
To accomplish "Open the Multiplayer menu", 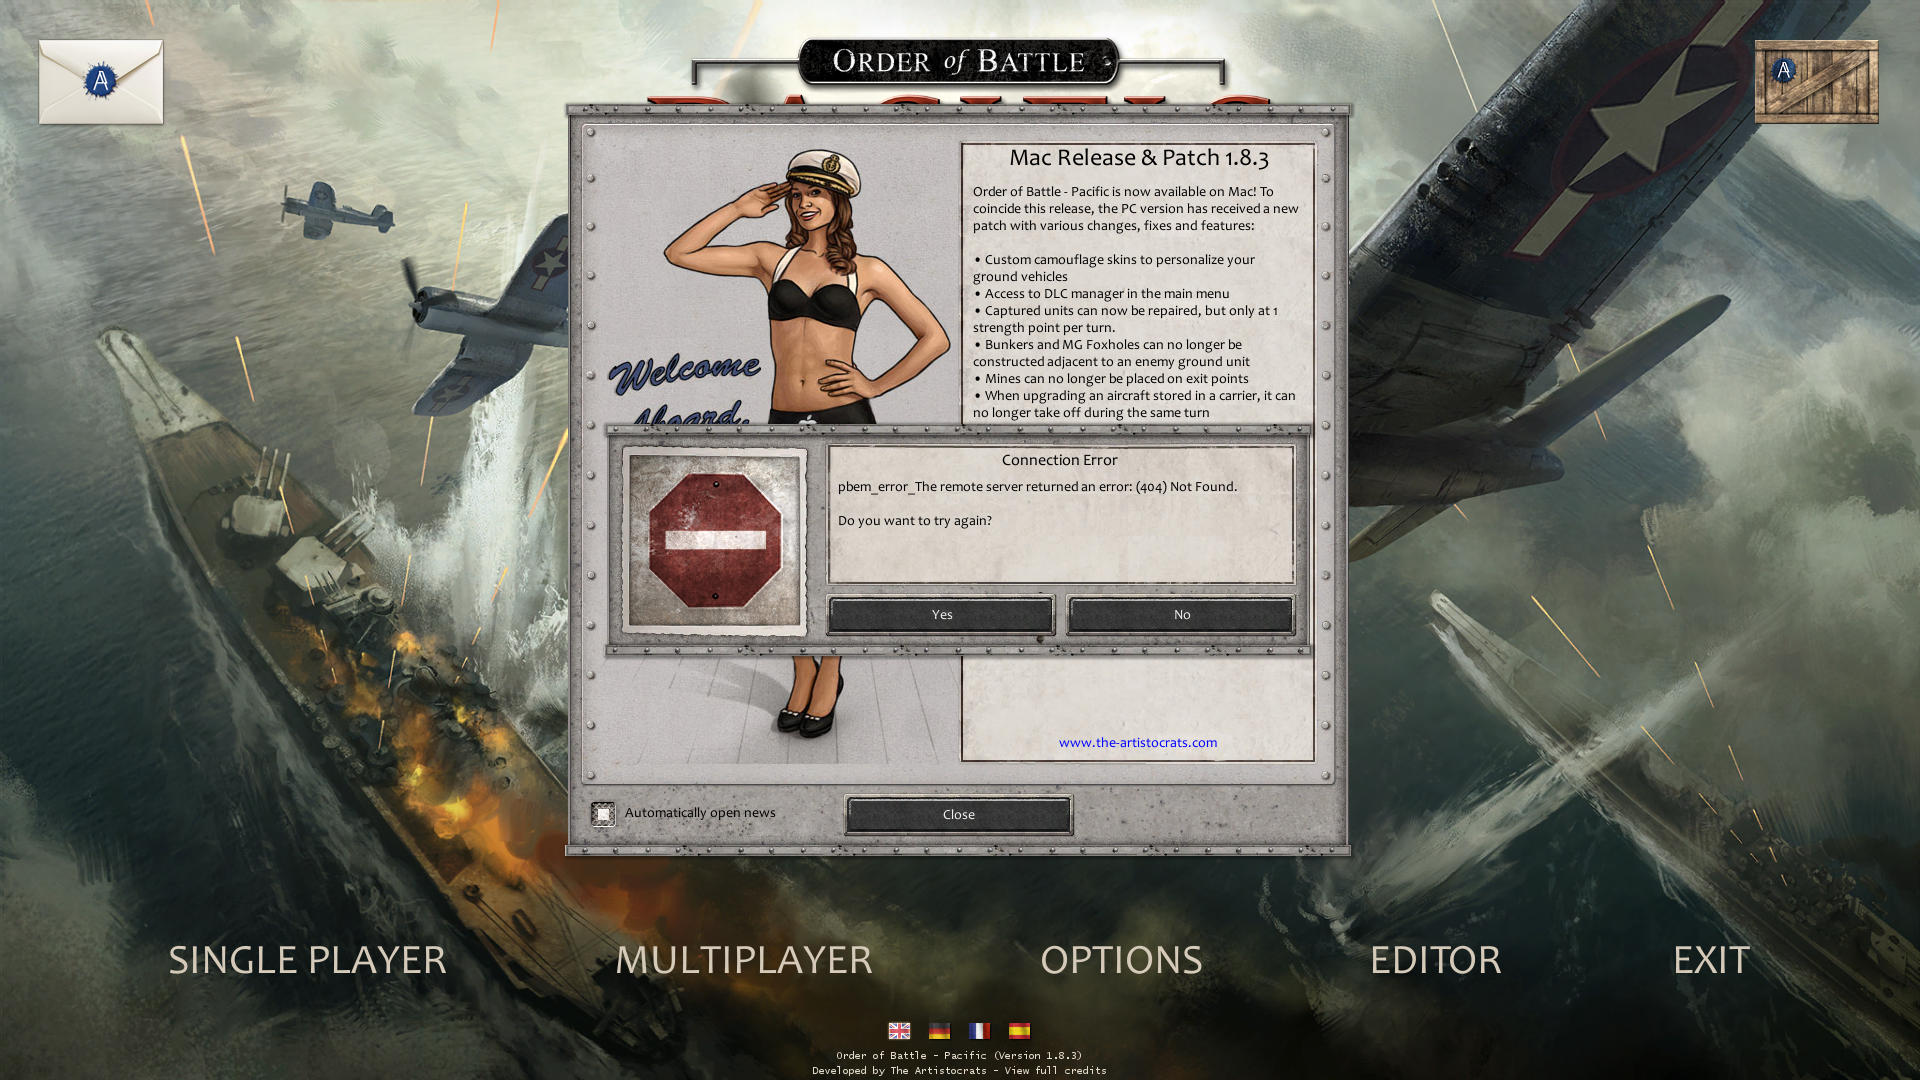I will 743,960.
